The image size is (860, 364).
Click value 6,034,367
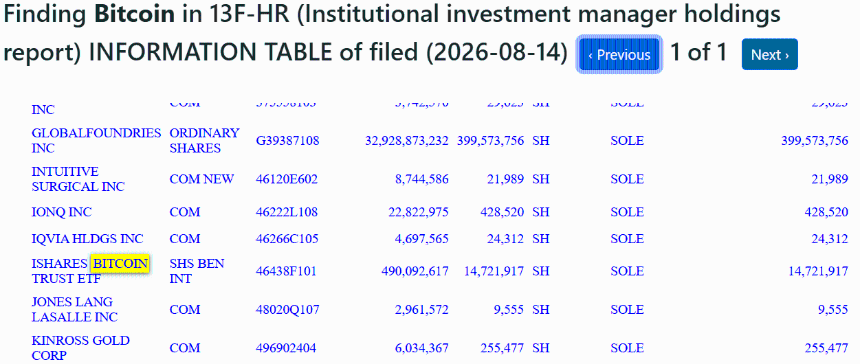point(421,348)
